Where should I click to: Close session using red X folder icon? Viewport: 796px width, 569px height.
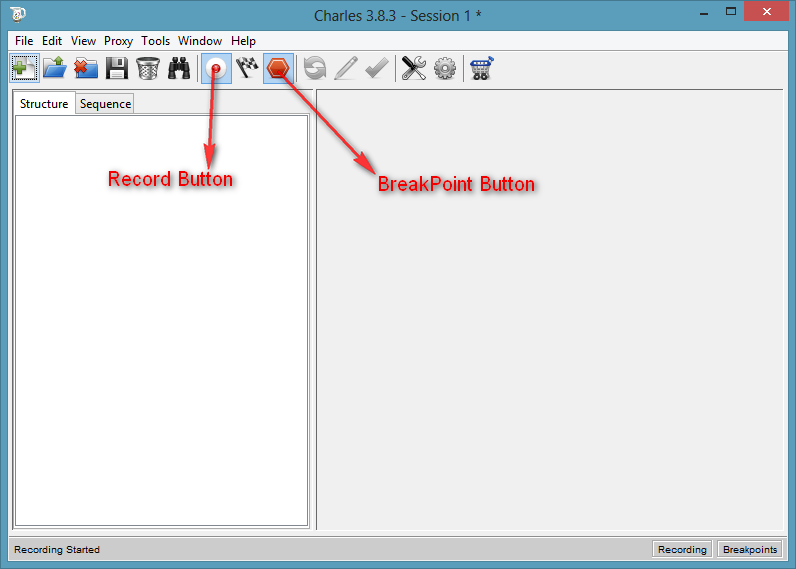click(x=86, y=68)
